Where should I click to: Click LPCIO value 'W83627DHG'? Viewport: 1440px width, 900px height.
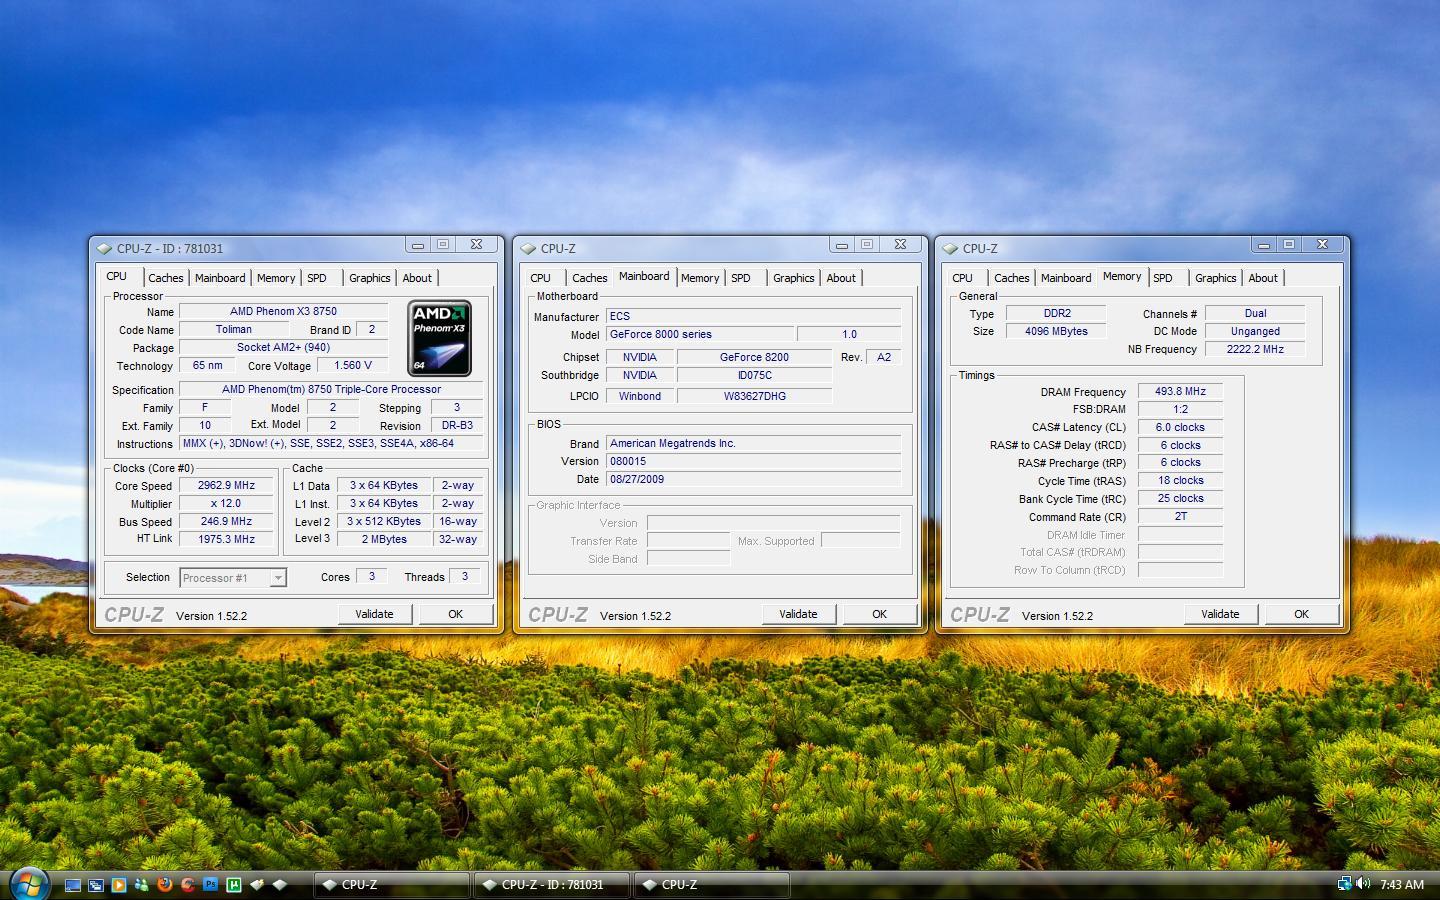coord(755,397)
